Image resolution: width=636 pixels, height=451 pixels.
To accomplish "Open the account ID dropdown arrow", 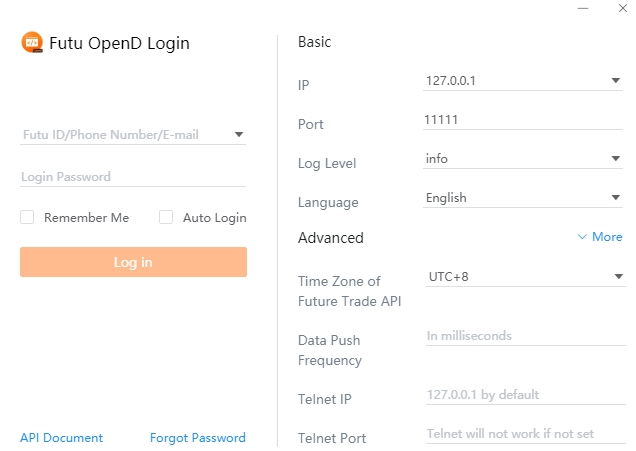I will (239, 135).
